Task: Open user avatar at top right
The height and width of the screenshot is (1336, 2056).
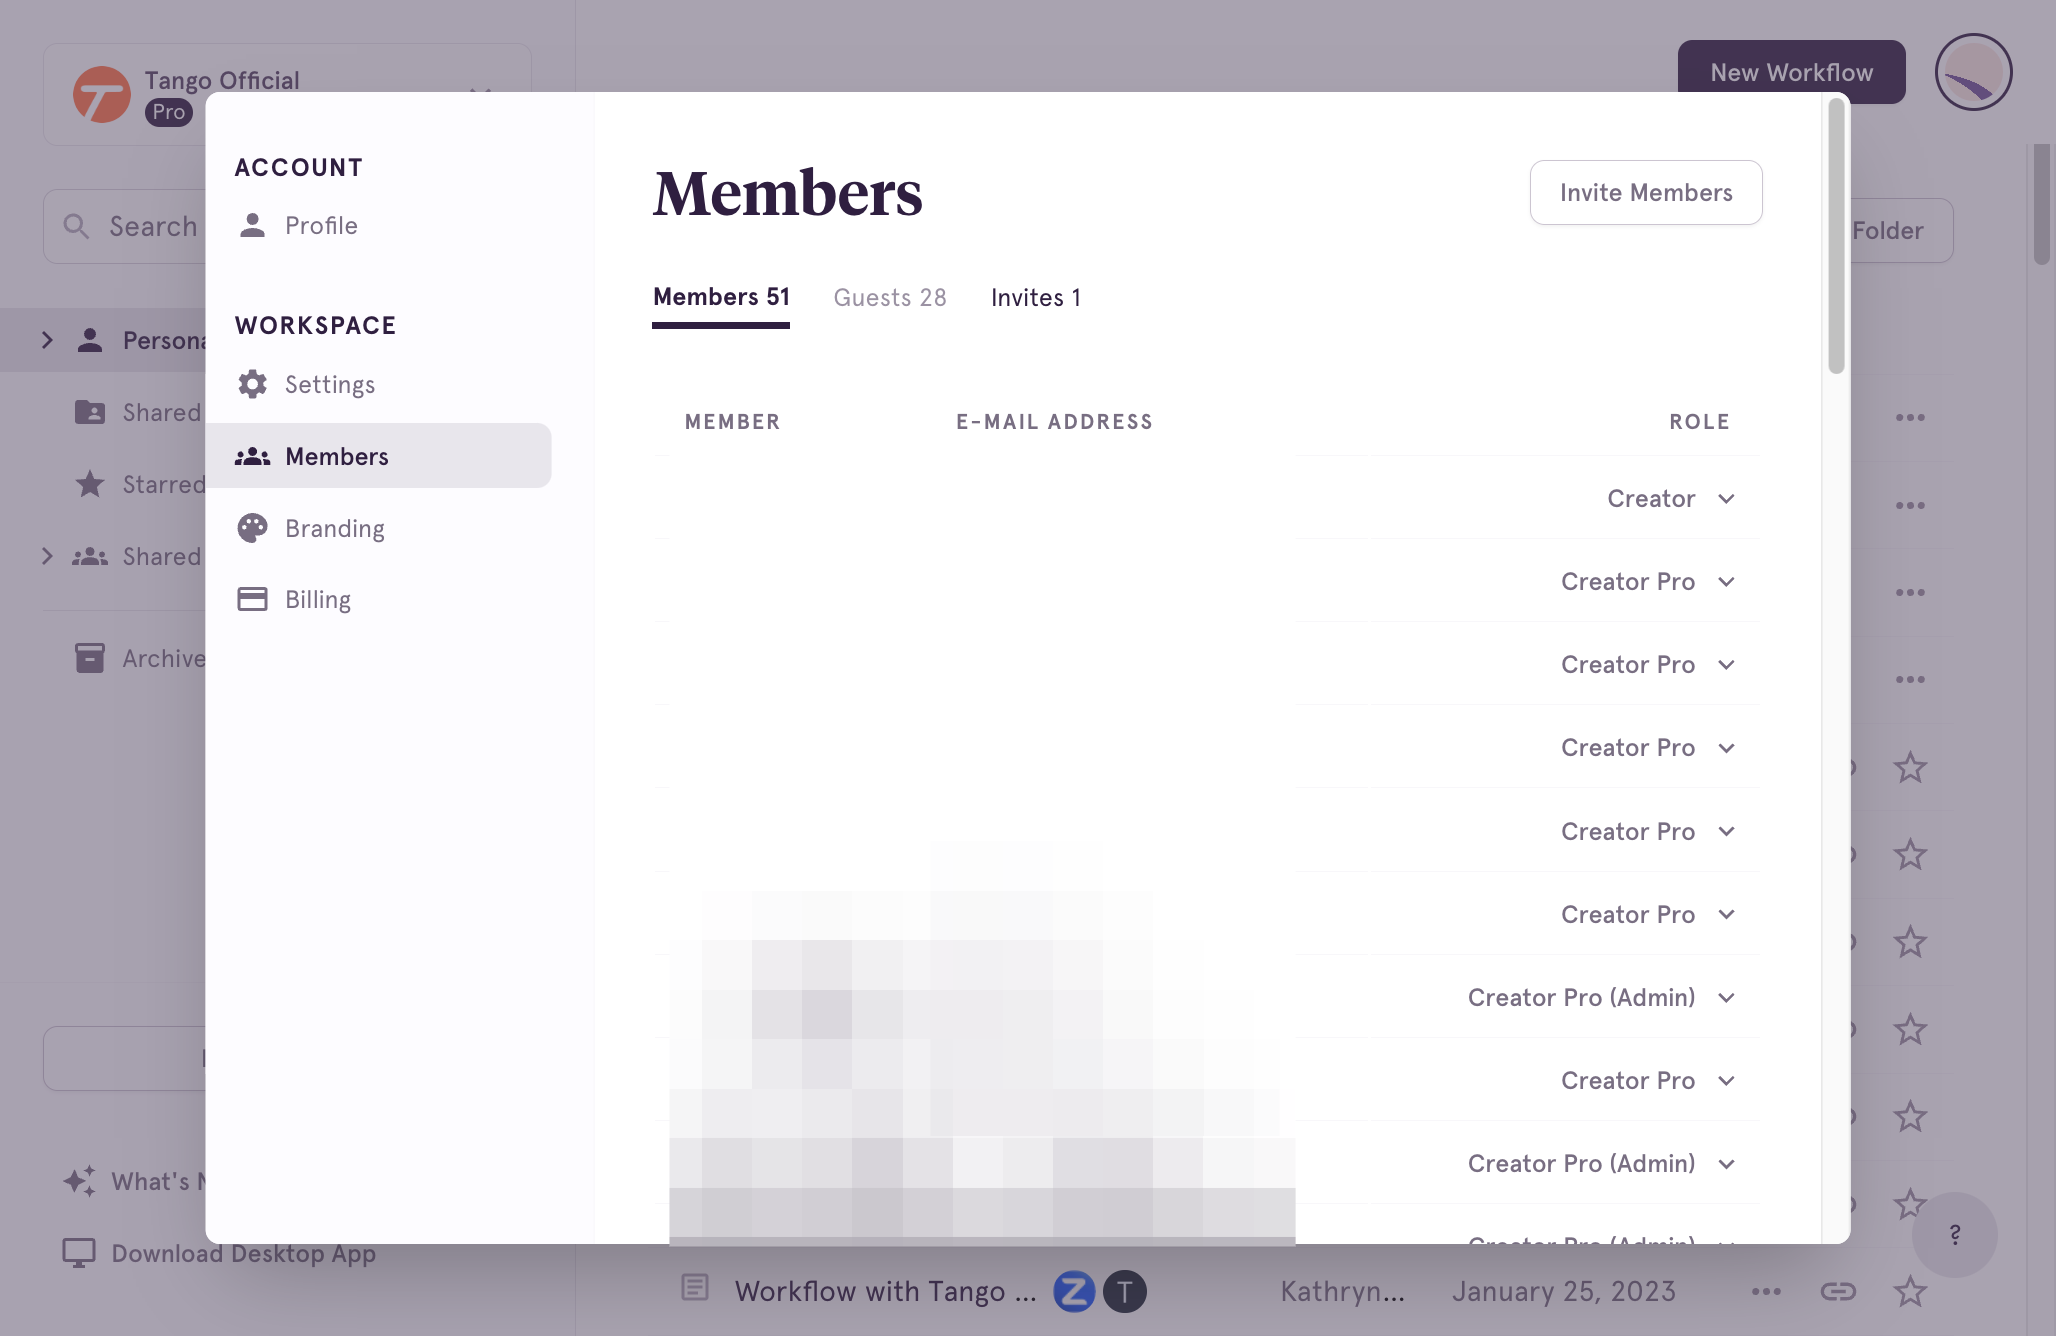Action: click(1973, 72)
